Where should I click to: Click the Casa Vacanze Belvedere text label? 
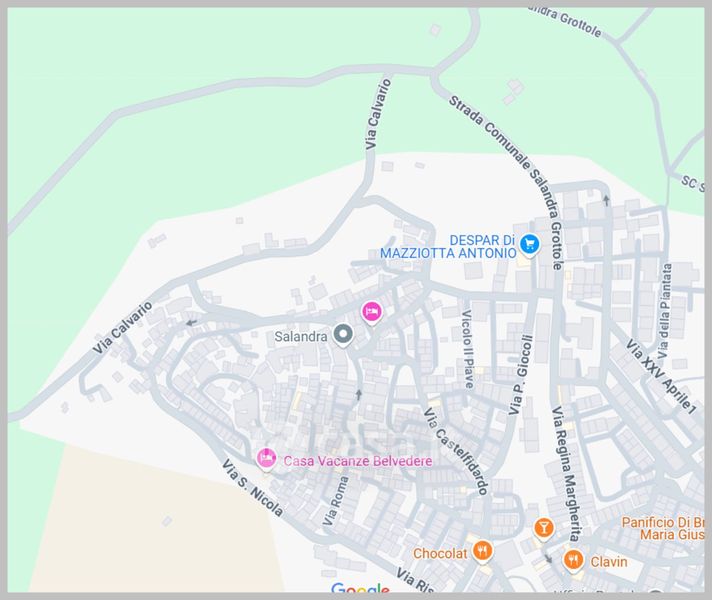click(x=358, y=461)
